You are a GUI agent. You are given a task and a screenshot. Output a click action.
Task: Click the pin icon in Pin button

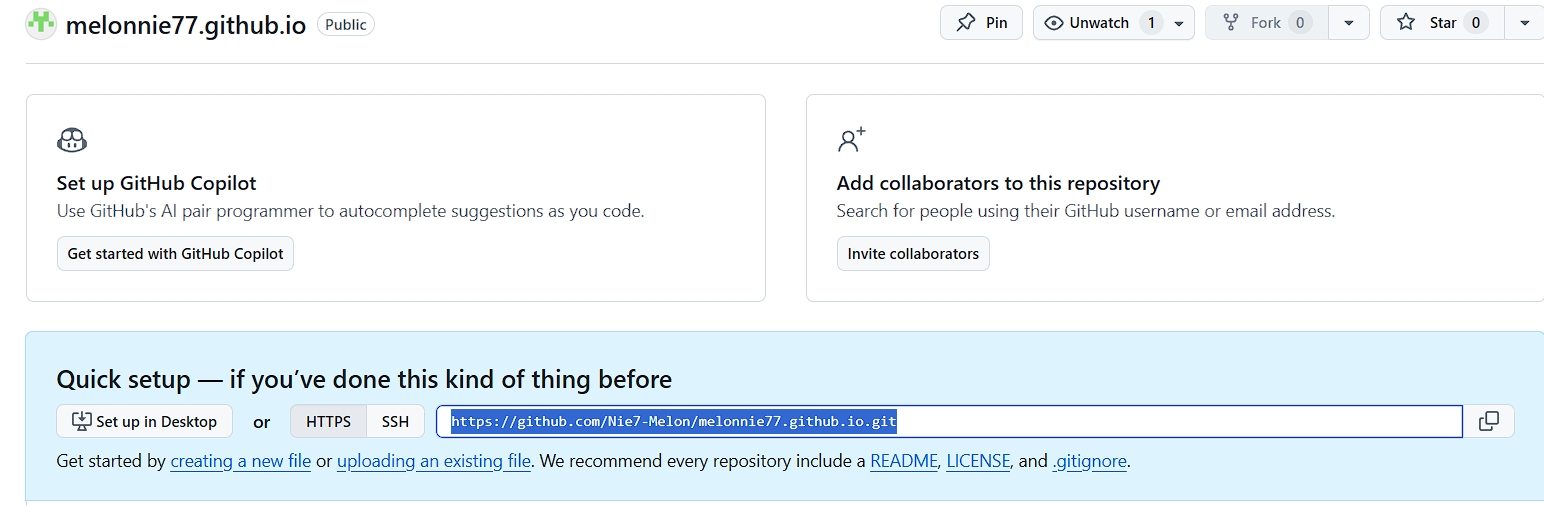tap(965, 22)
